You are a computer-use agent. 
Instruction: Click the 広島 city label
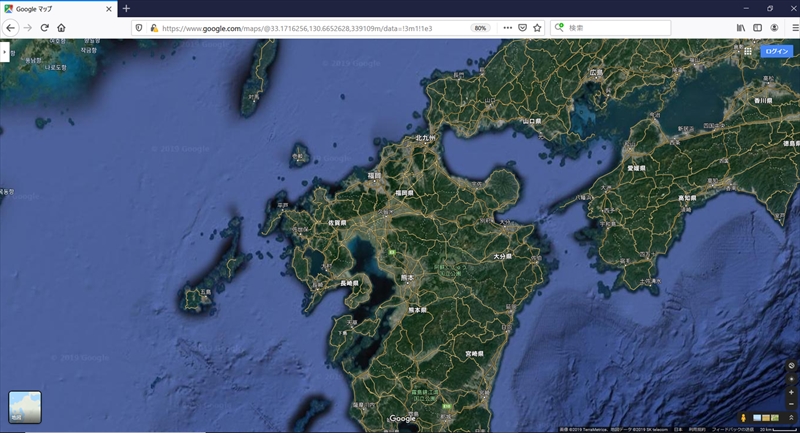(596, 72)
